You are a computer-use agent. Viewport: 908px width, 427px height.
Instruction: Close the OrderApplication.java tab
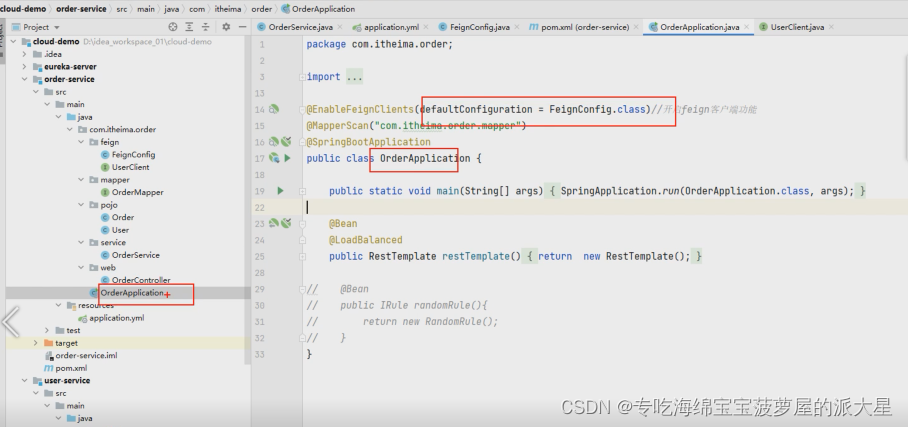point(747,27)
